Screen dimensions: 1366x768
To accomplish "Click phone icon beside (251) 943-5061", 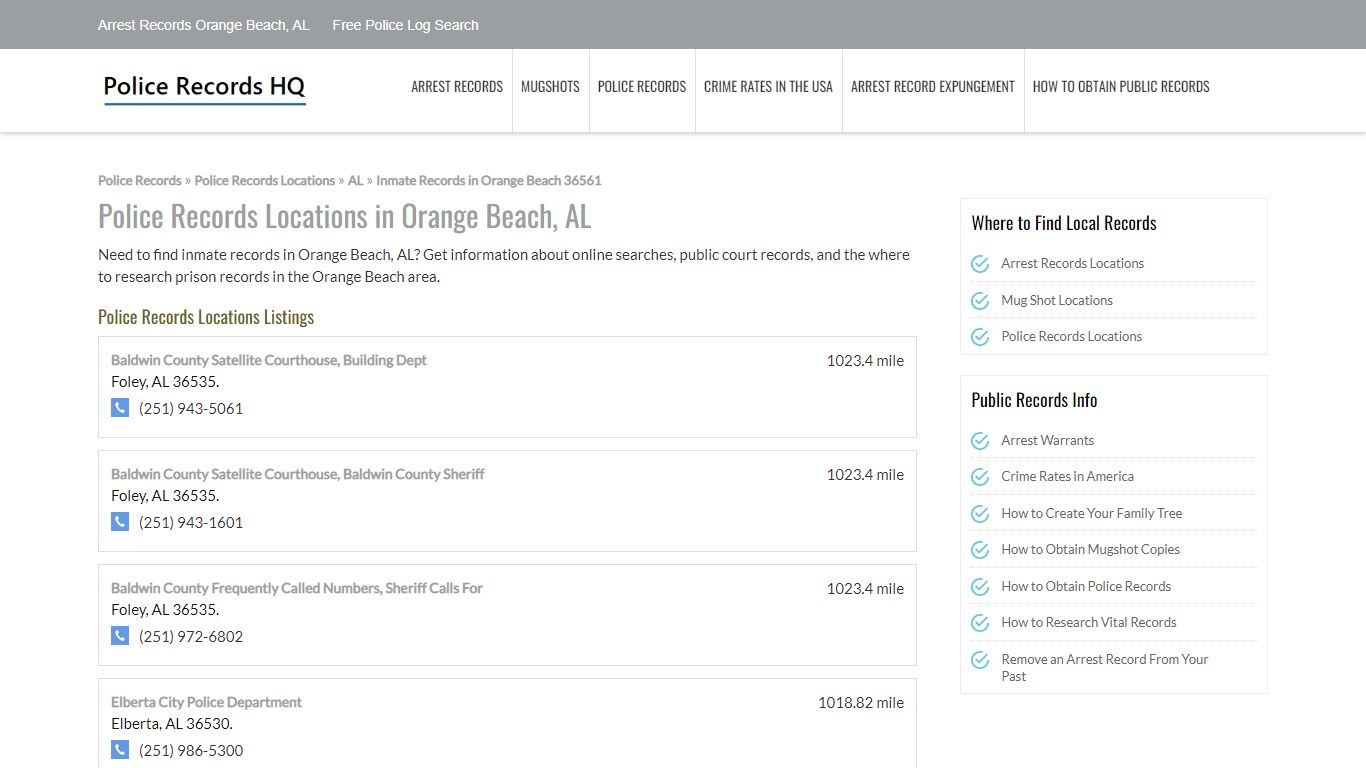I will tap(120, 408).
